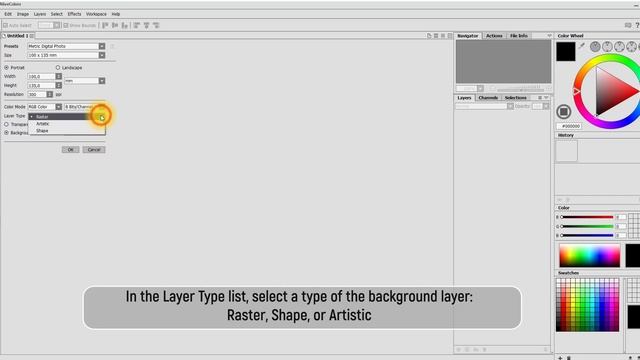640x360 pixels.
Task: Click the red channel slider
Action: click(x=587, y=217)
